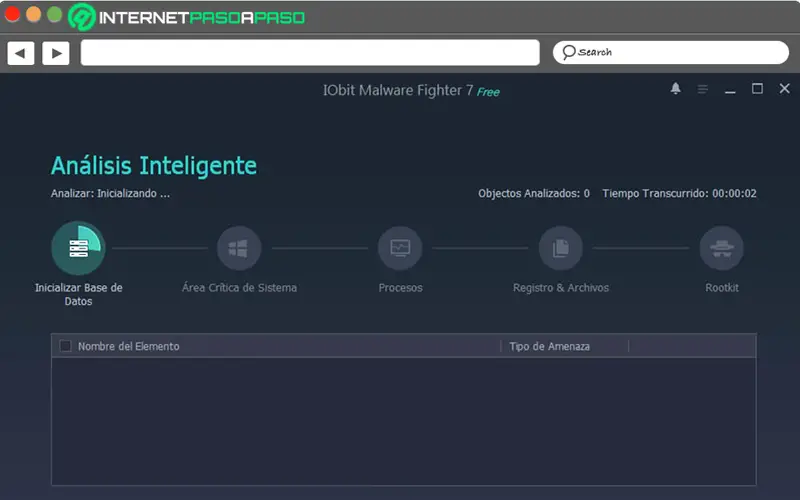The image size is (800, 500).
Task: Click the red macOS close dot
Action: point(12,14)
